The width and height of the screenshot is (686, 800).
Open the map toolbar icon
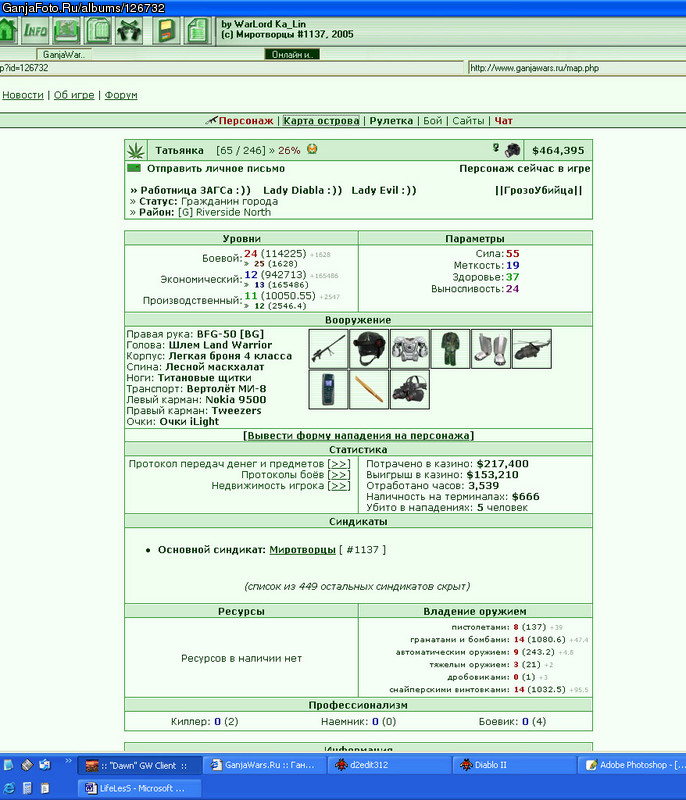click(x=66, y=31)
